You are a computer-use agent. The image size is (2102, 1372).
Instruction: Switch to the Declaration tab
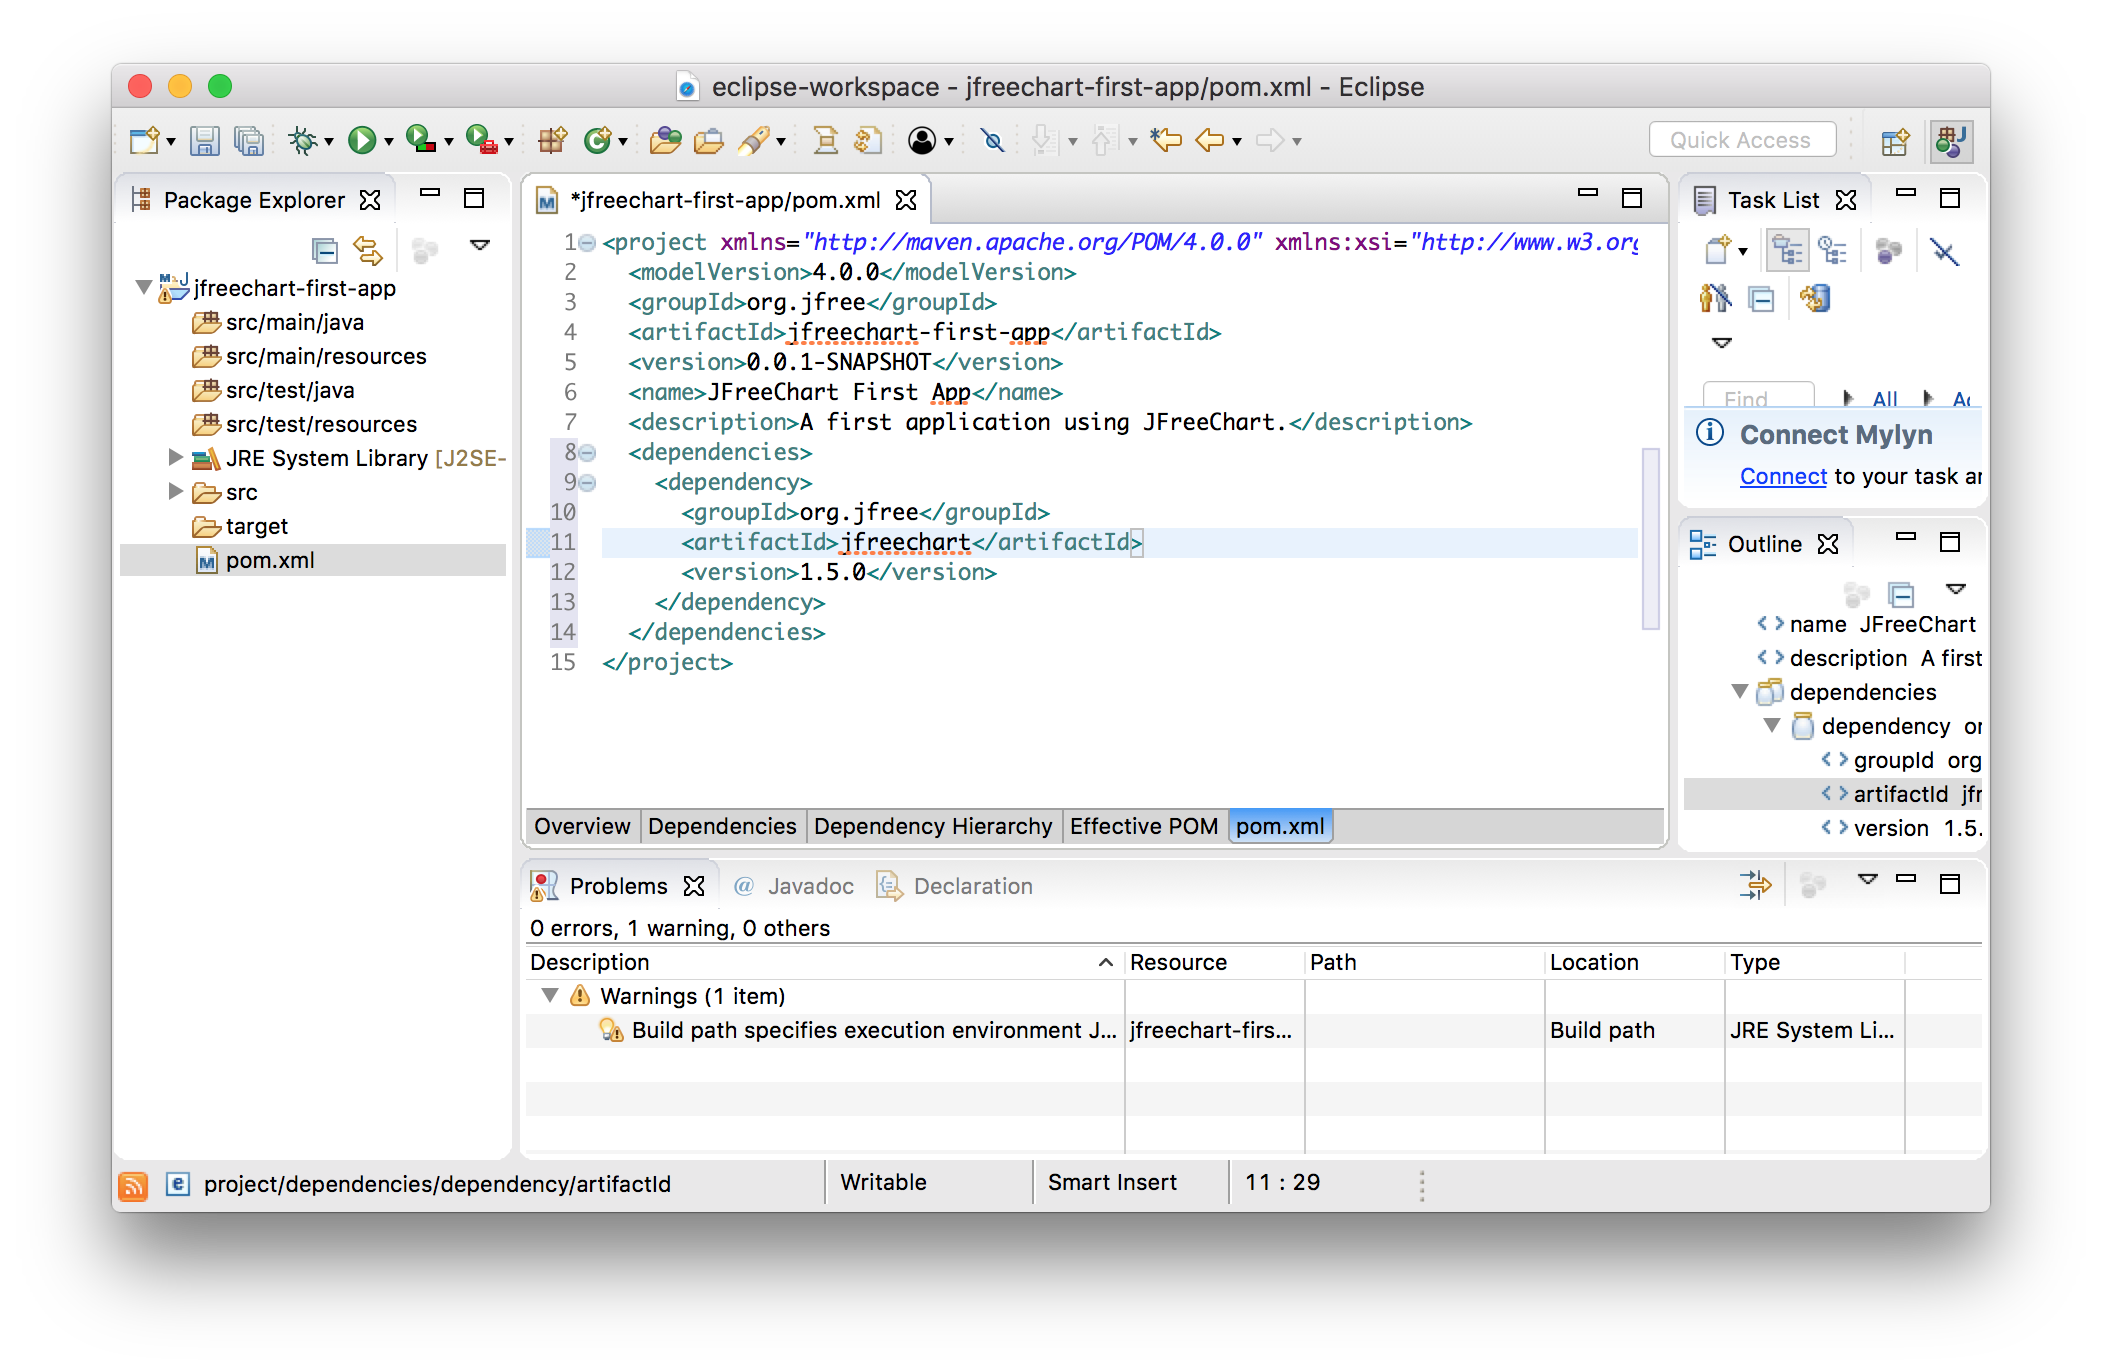tap(954, 886)
